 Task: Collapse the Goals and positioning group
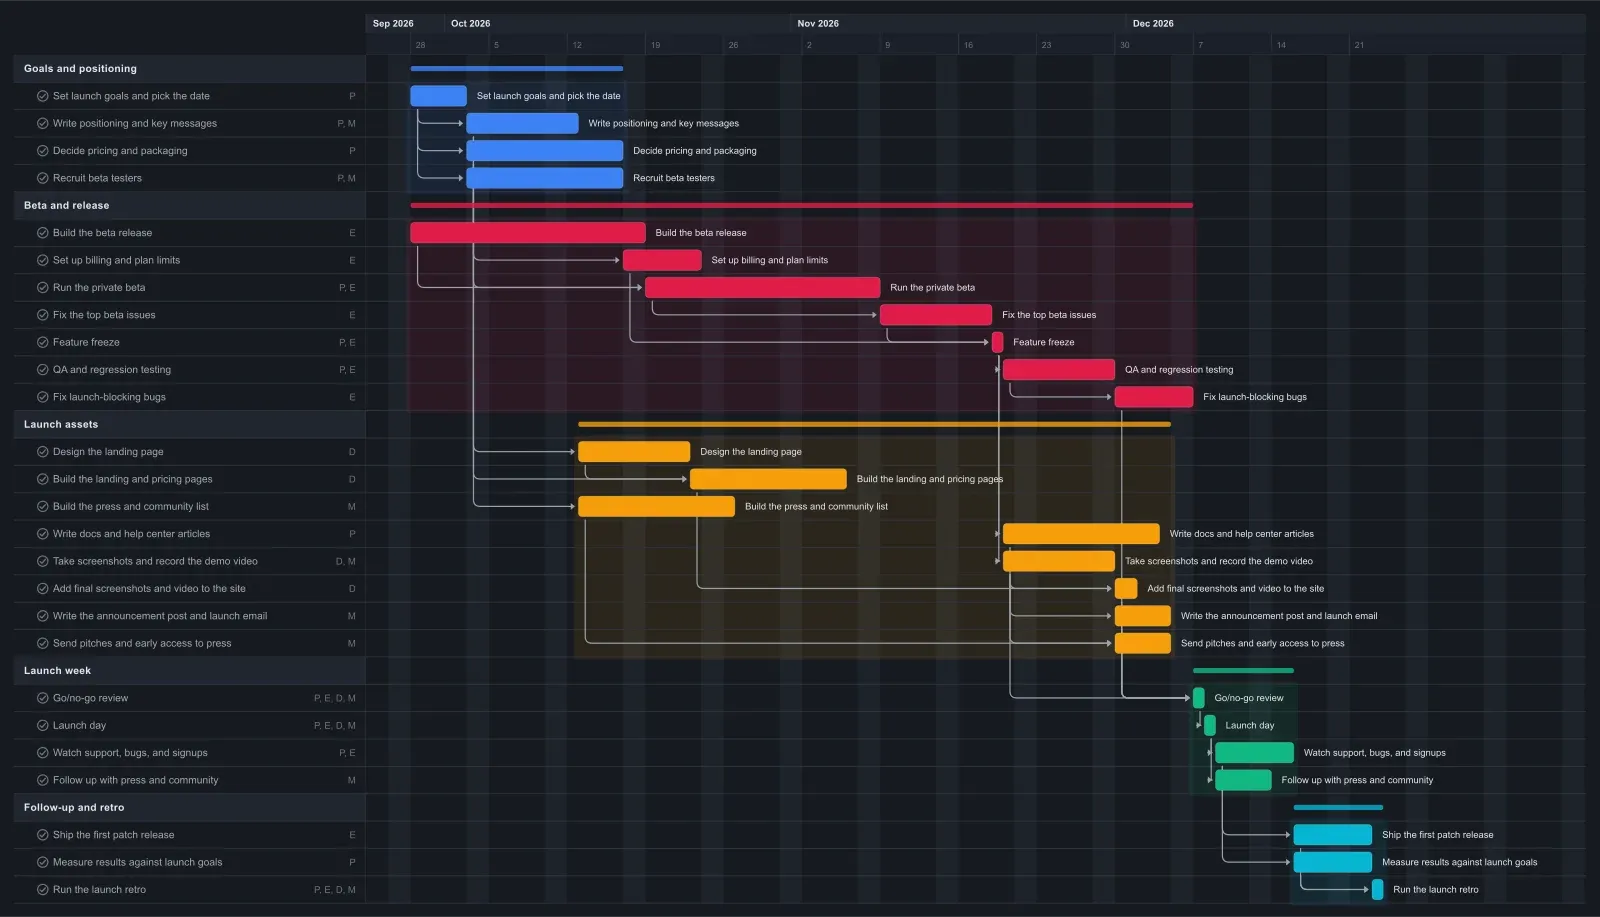[x=189, y=69]
